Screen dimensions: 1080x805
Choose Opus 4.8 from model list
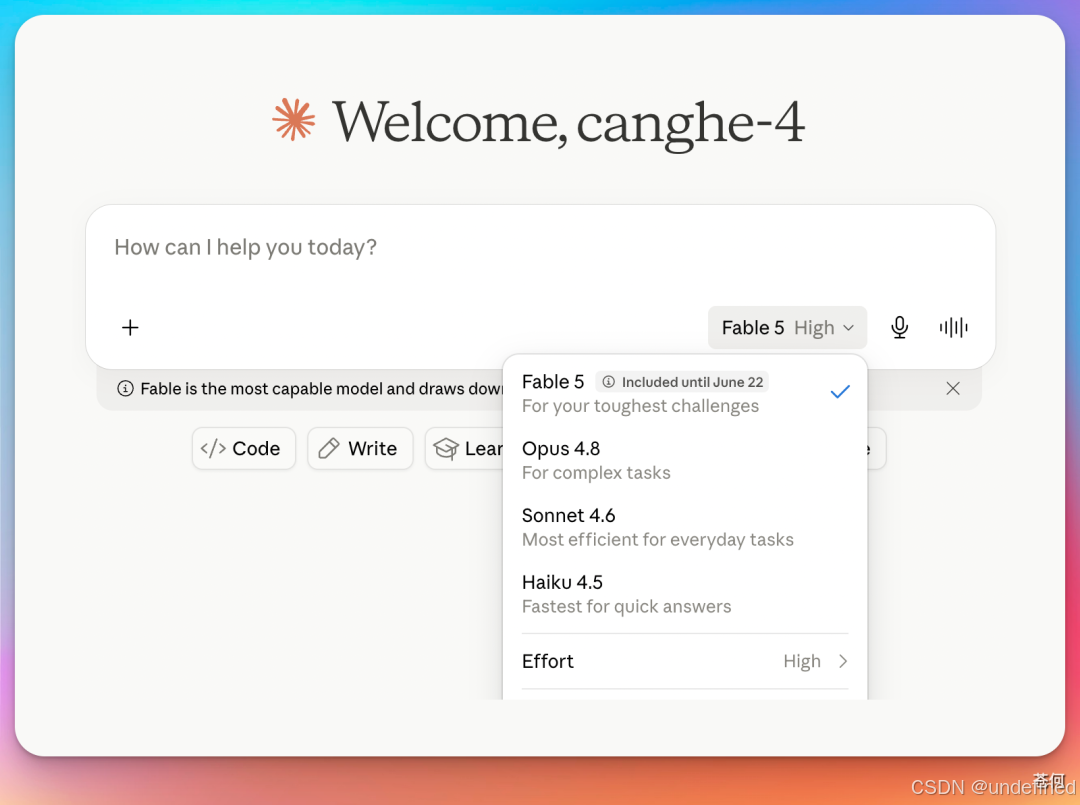pos(685,460)
